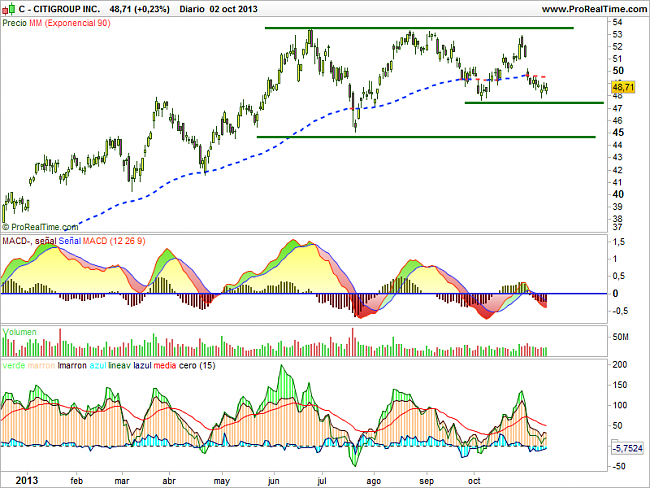
Task: Click the 'marron' legend label
Action: (x=41, y=366)
